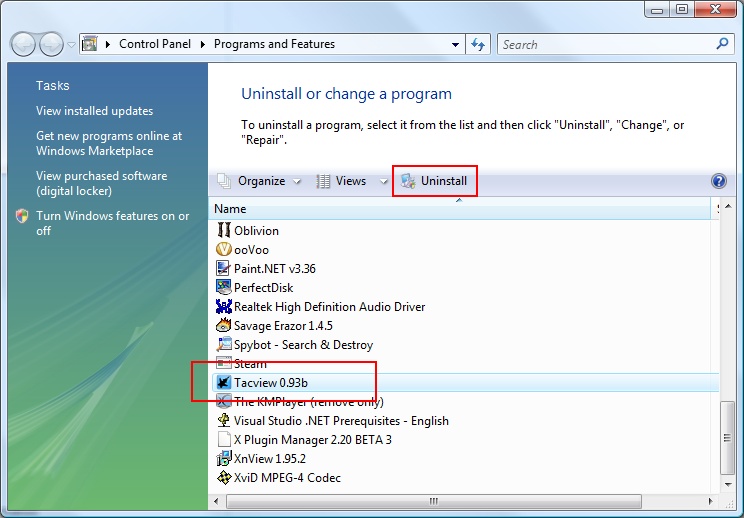Screen dimensions: 744x518
Task: Select the Oblivion entry text
Action: 256,231
